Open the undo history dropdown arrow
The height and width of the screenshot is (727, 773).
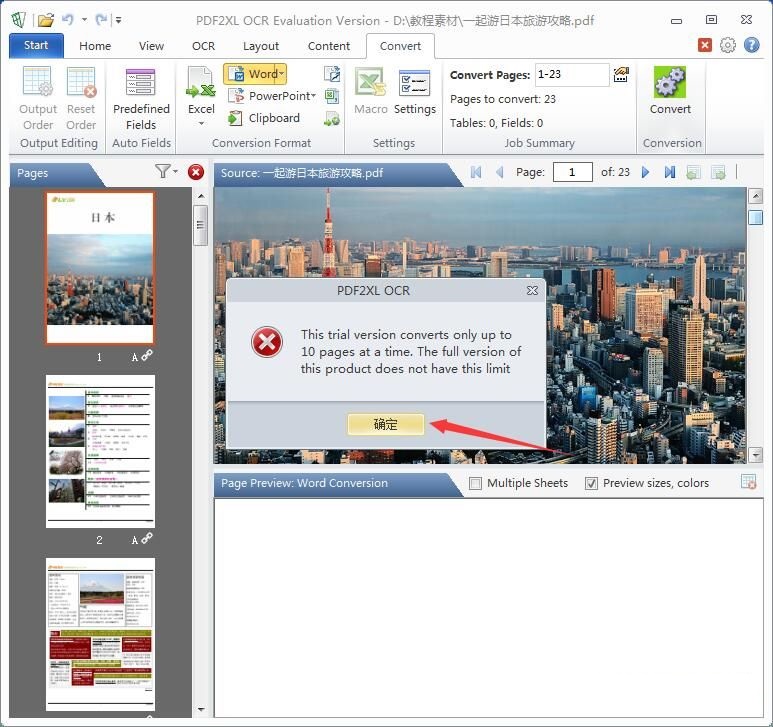tap(84, 20)
